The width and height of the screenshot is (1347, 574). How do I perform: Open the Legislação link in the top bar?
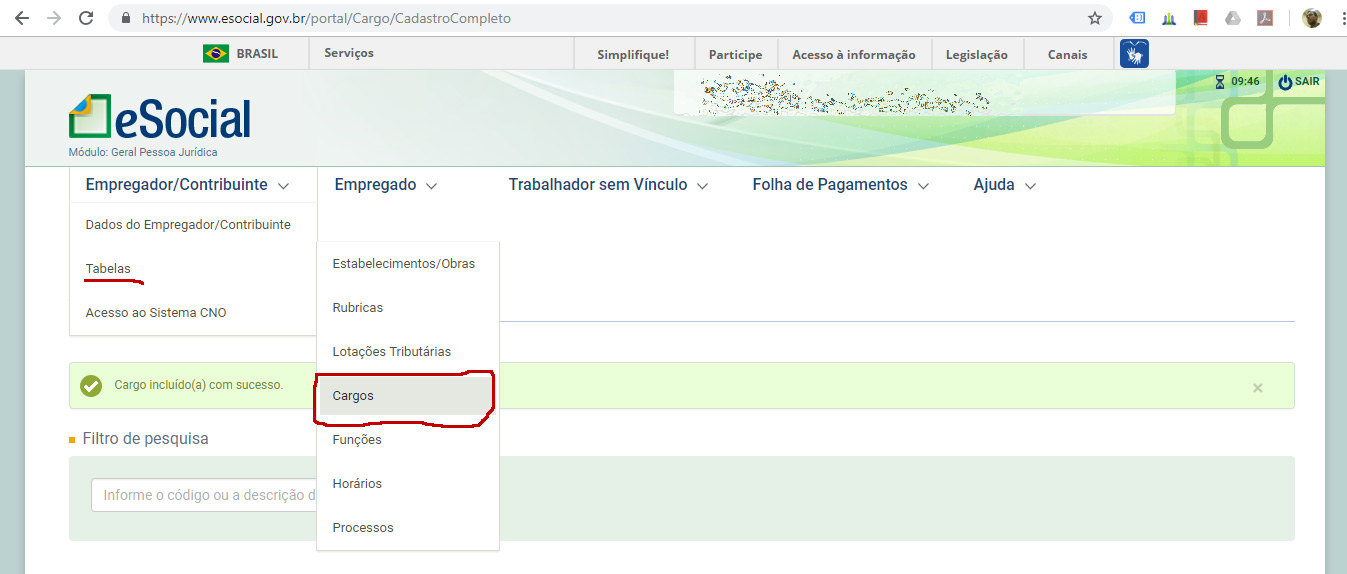click(x=976, y=55)
